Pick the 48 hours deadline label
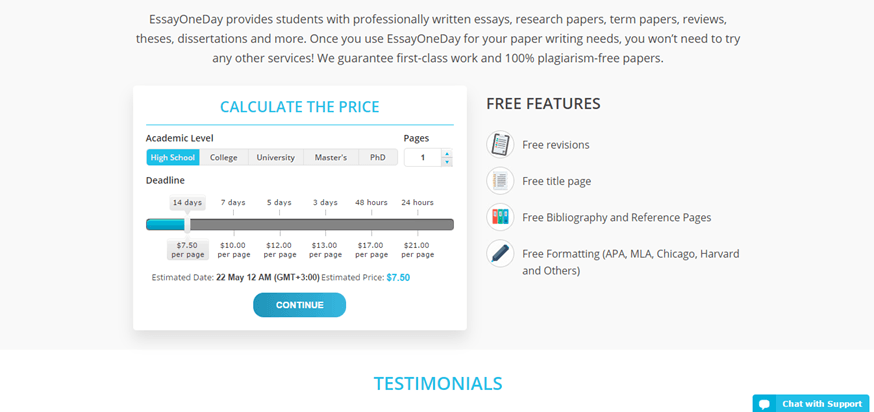The width and height of the screenshot is (874, 412). click(x=371, y=202)
